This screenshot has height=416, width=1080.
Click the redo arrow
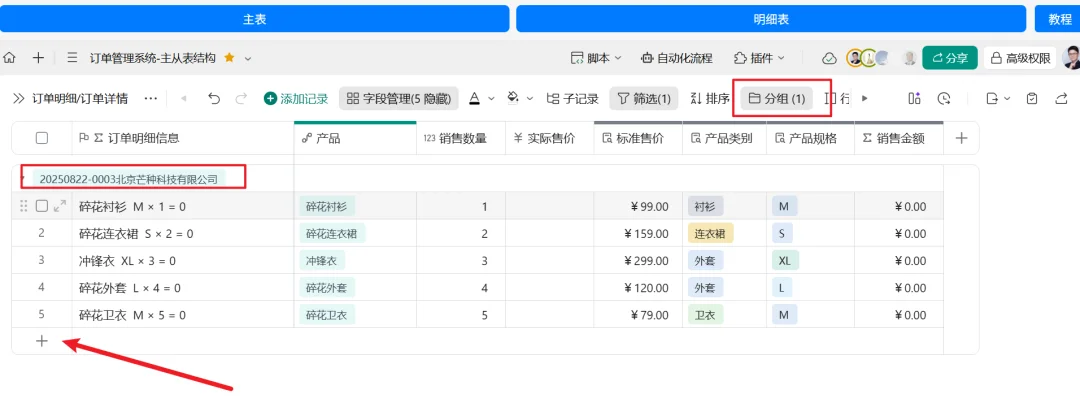(x=240, y=98)
